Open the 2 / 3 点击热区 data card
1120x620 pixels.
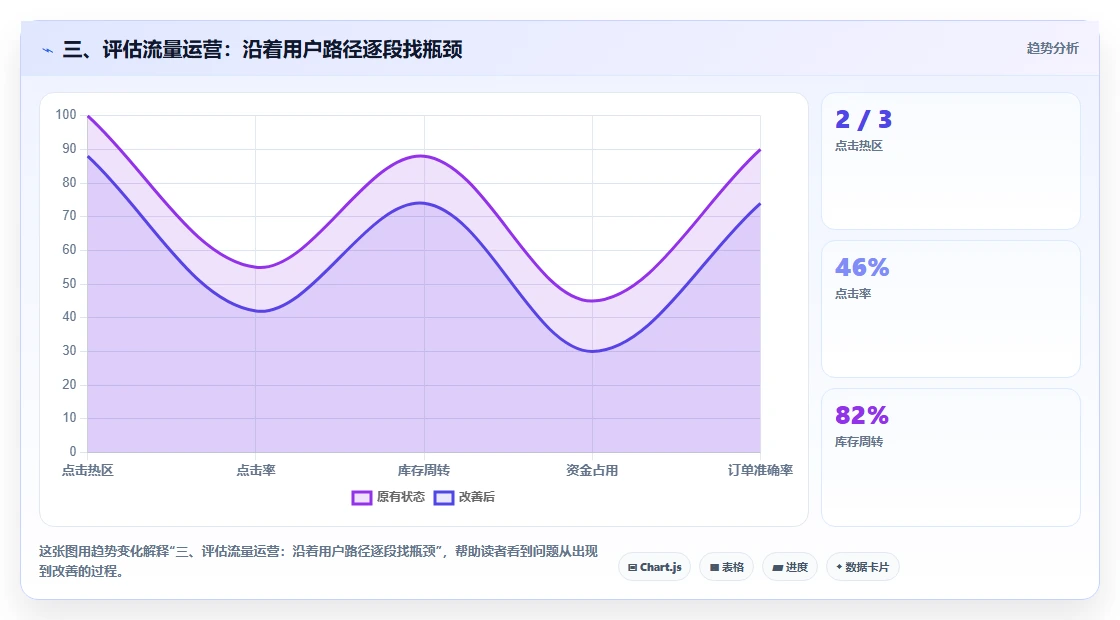951,161
